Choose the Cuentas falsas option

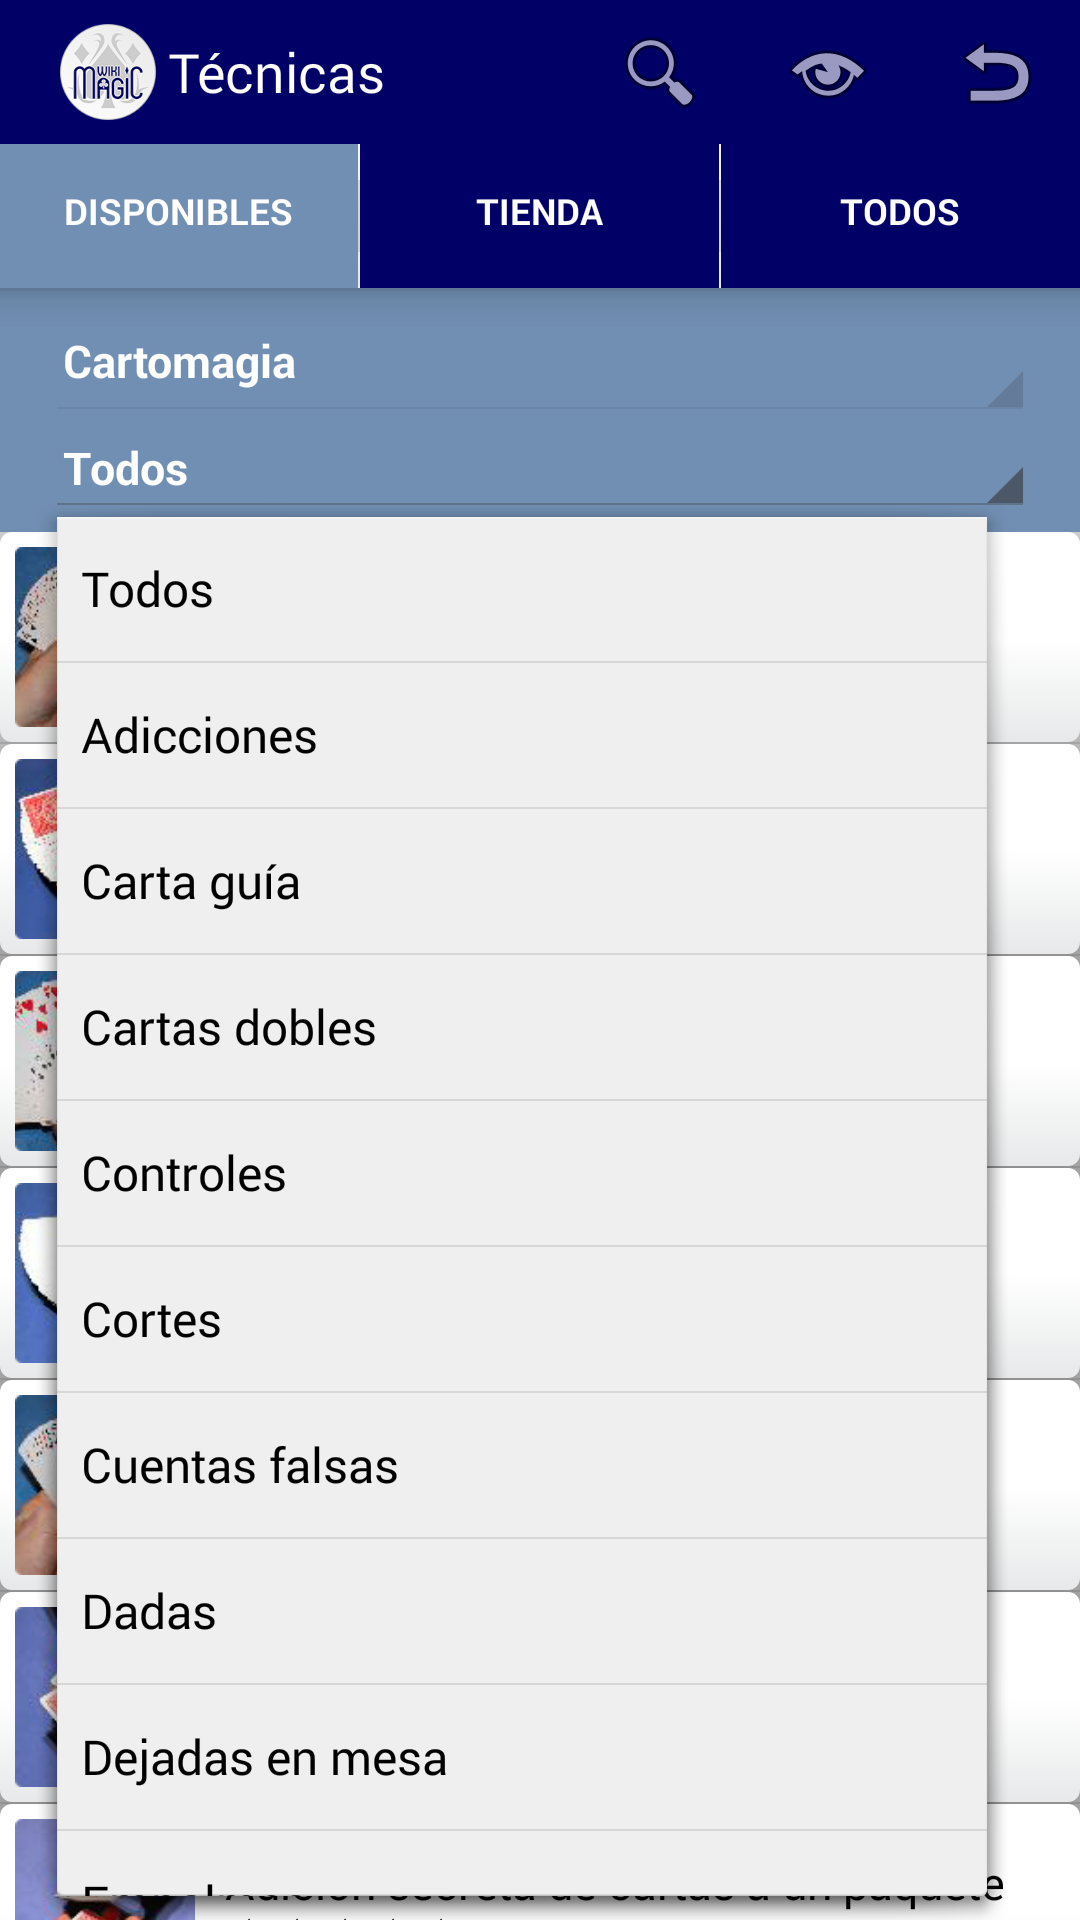coord(522,1466)
